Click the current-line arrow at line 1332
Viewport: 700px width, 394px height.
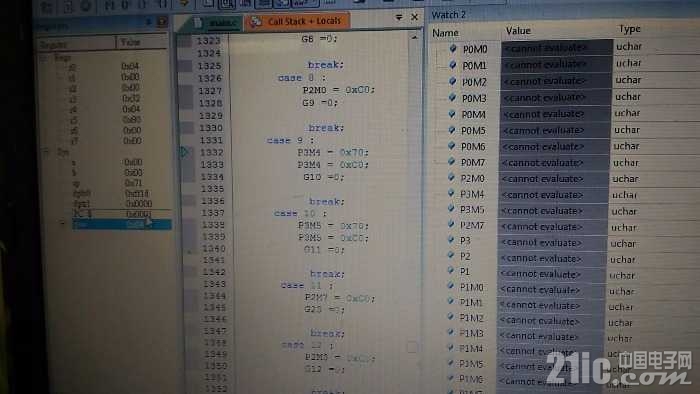[184, 152]
